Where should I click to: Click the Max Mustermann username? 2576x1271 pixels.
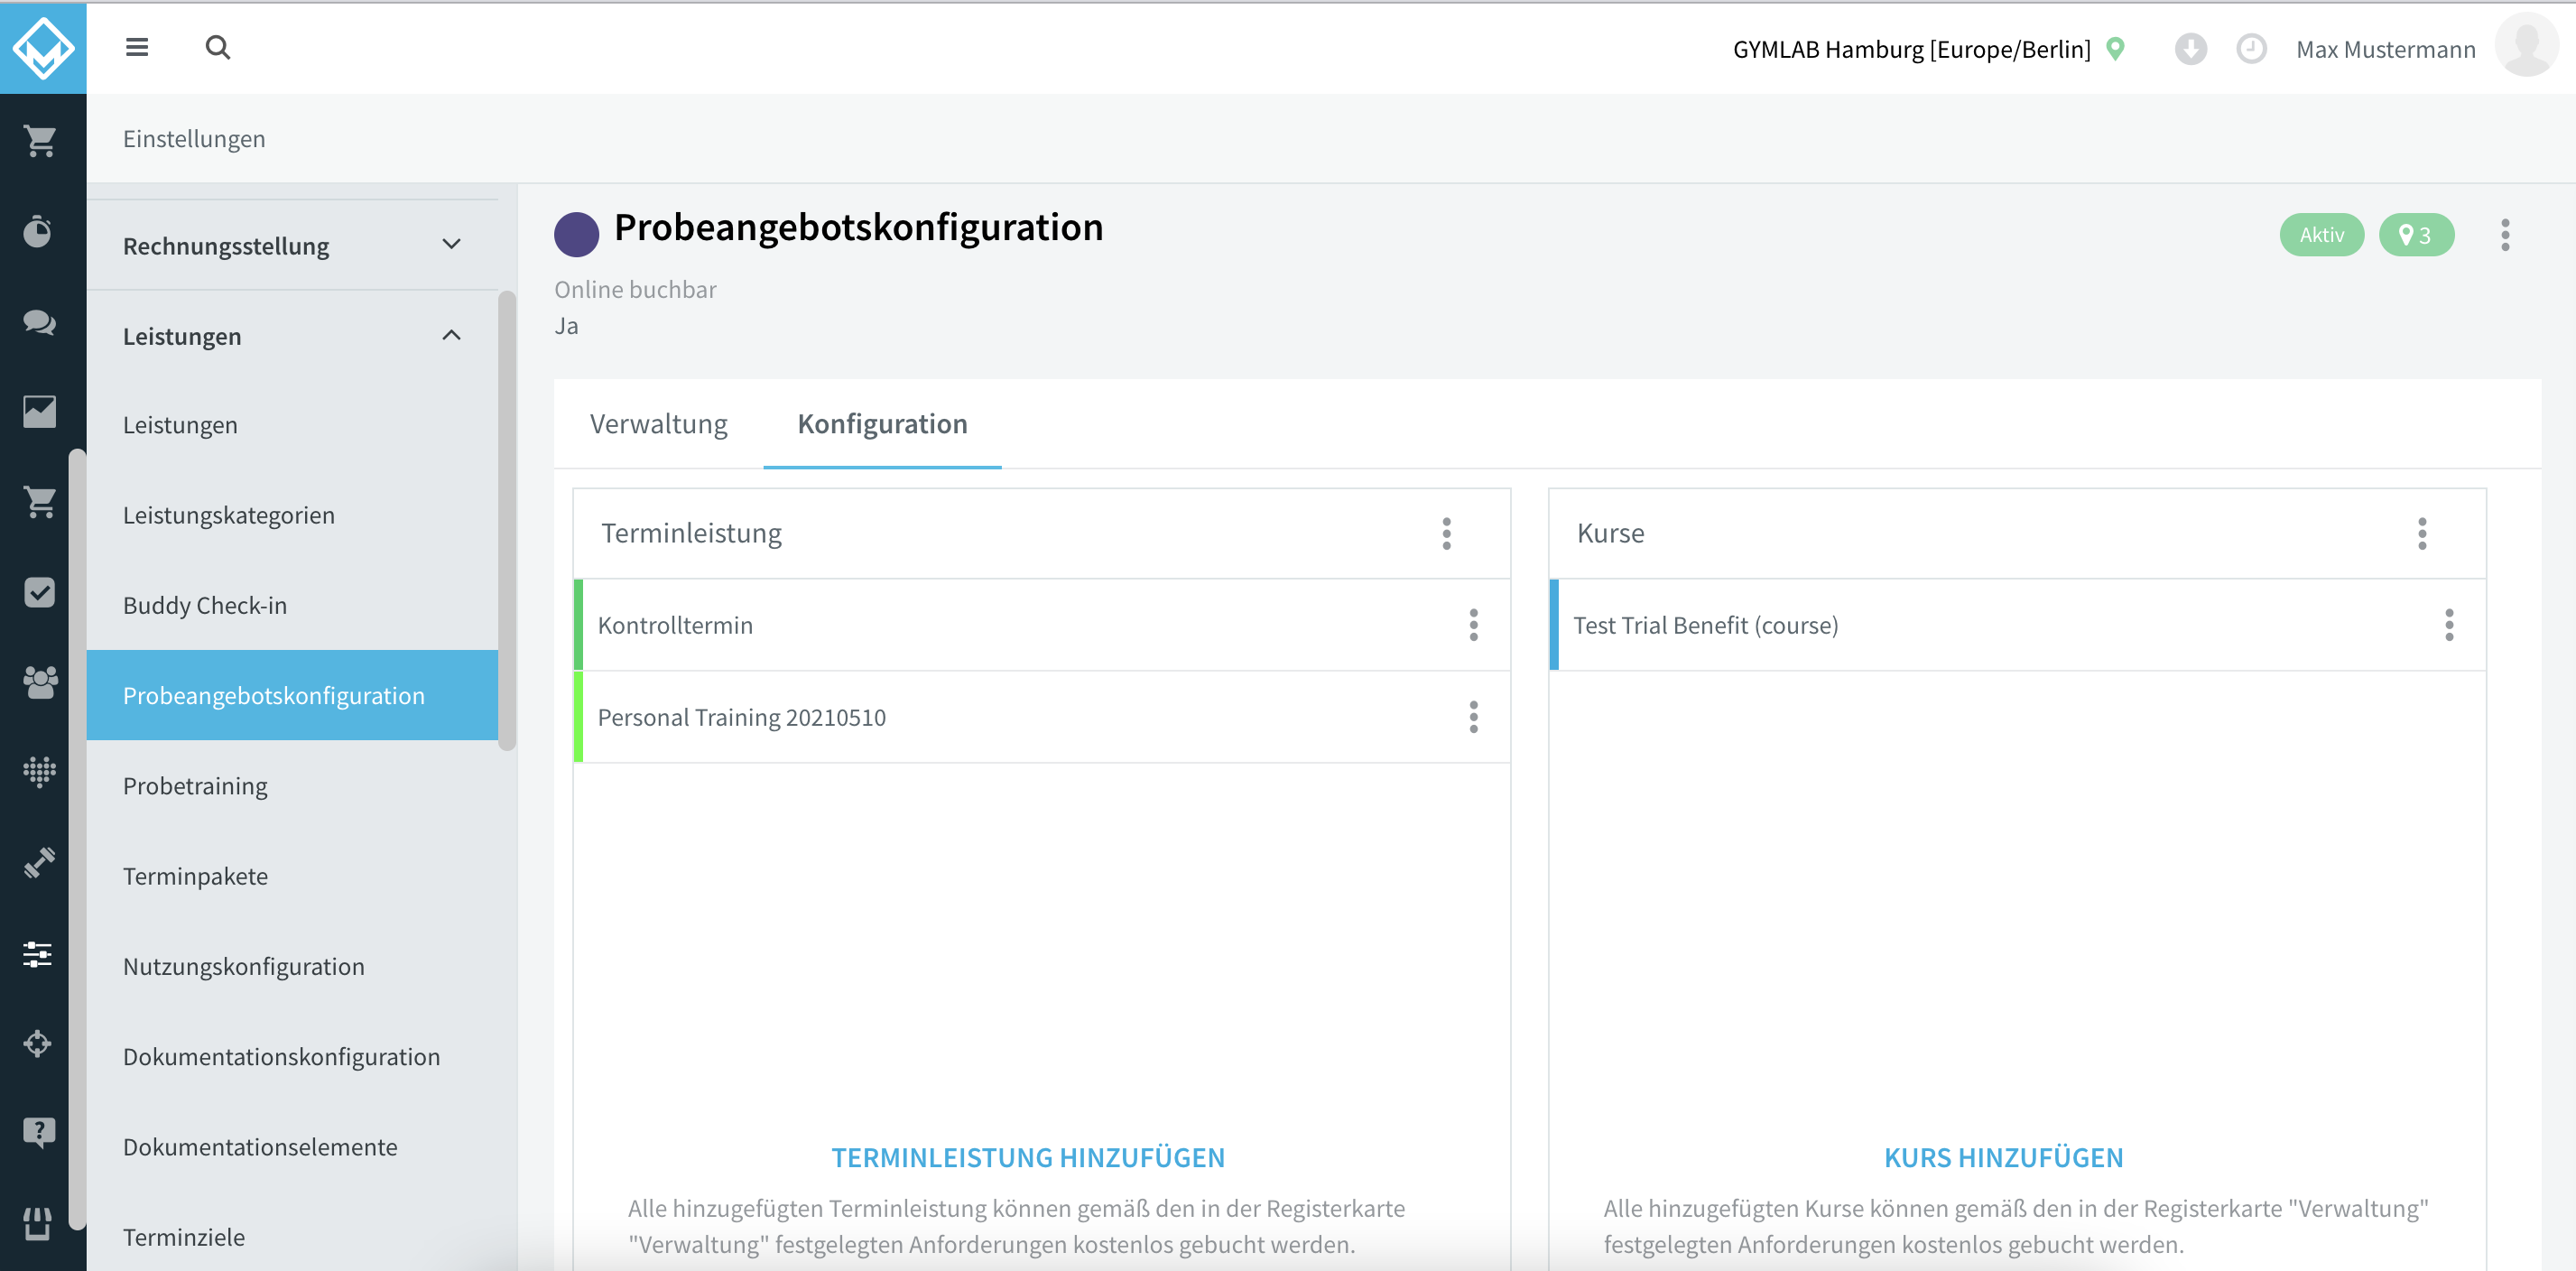coord(2386,49)
